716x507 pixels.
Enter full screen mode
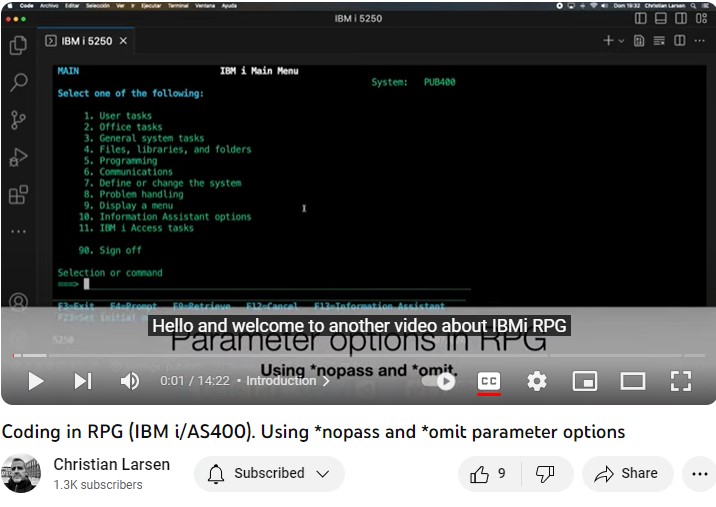click(680, 381)
